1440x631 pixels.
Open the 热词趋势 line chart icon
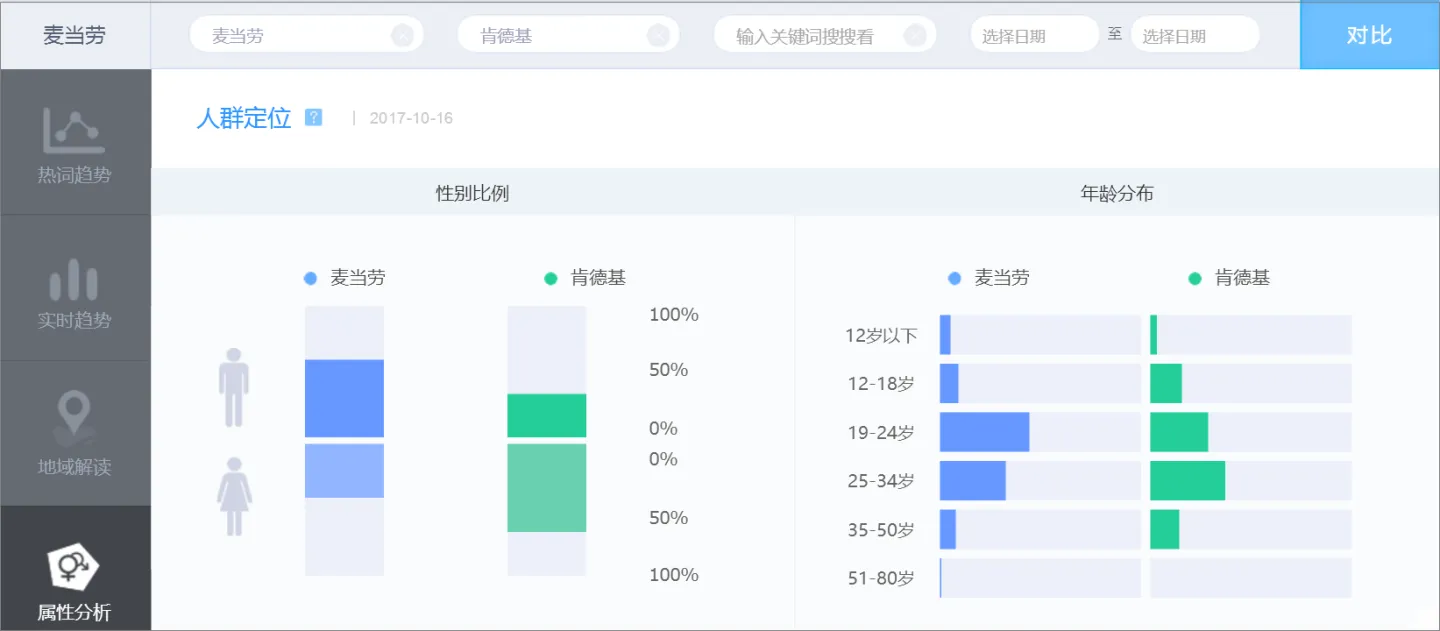[74, 130]
